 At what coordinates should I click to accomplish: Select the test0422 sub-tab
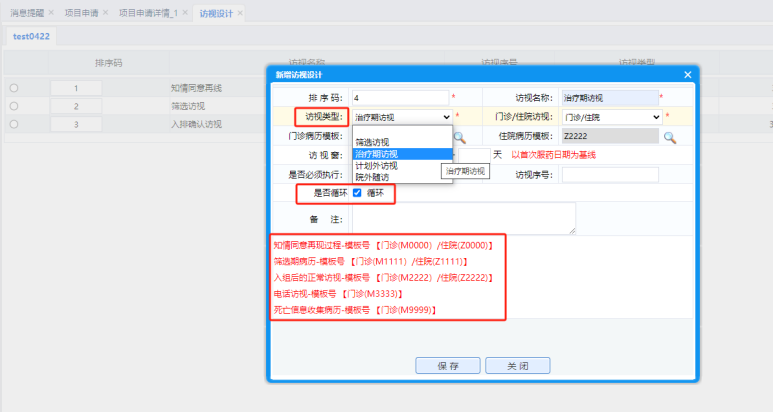click(31, 36)
